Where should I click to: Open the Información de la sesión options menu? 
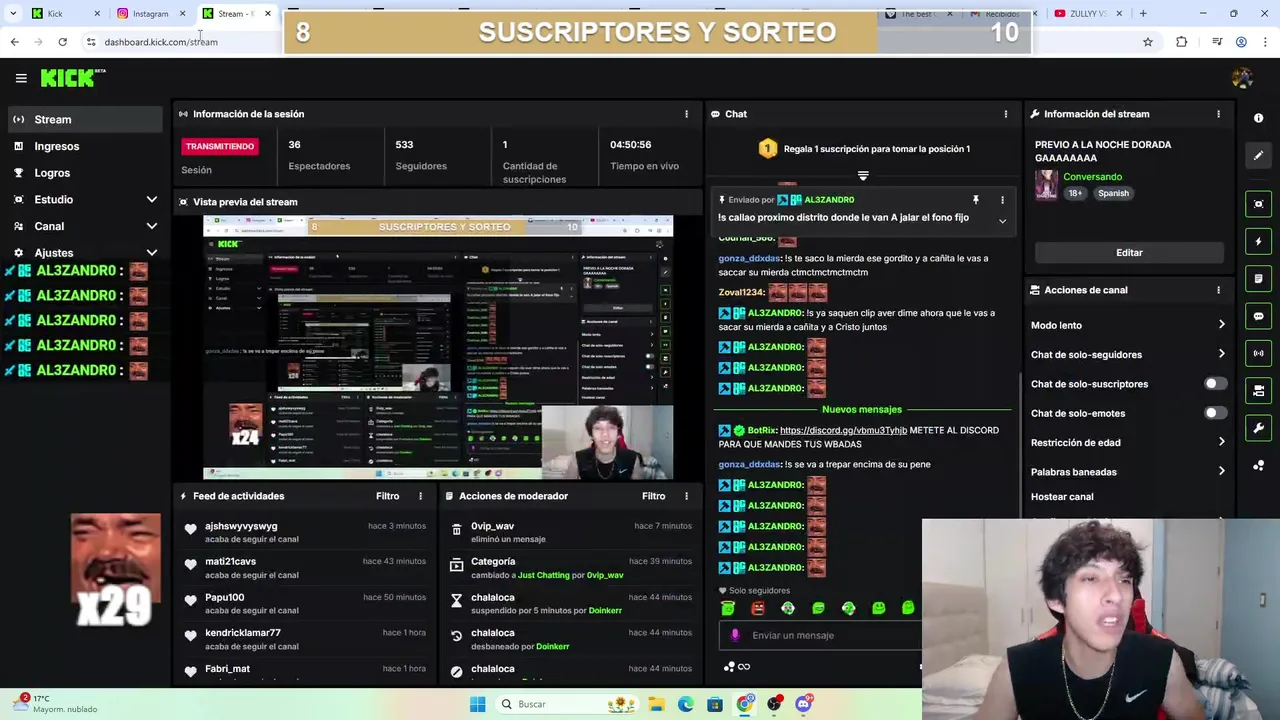coord(686,114)
